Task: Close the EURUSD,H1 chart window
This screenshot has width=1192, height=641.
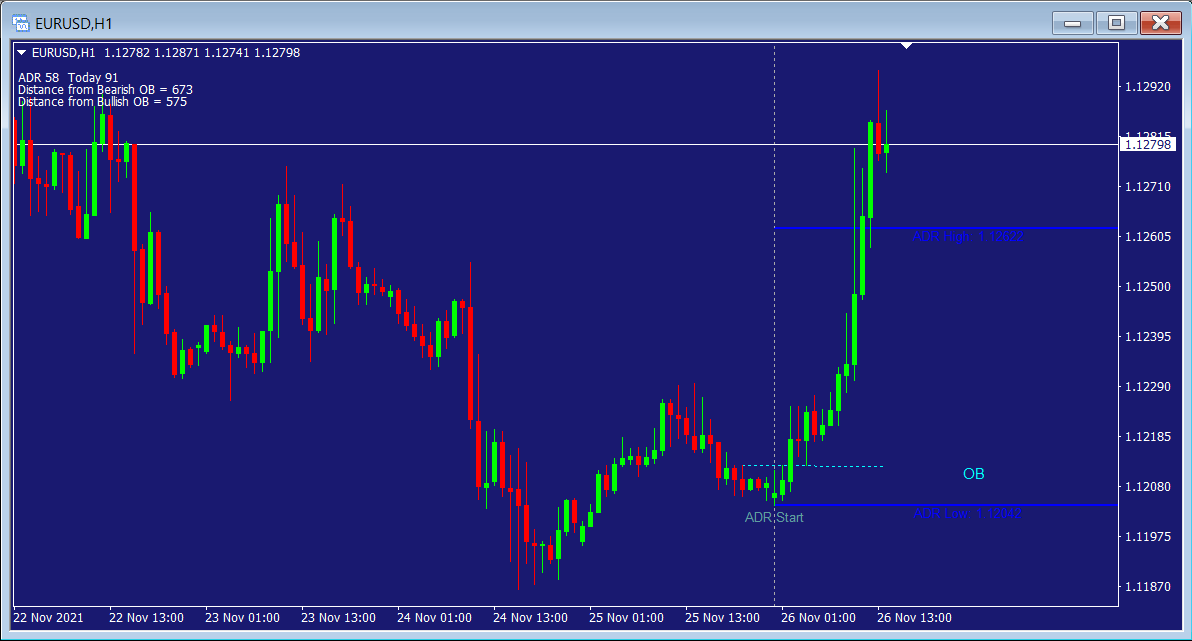Action: pos(1160,22)
